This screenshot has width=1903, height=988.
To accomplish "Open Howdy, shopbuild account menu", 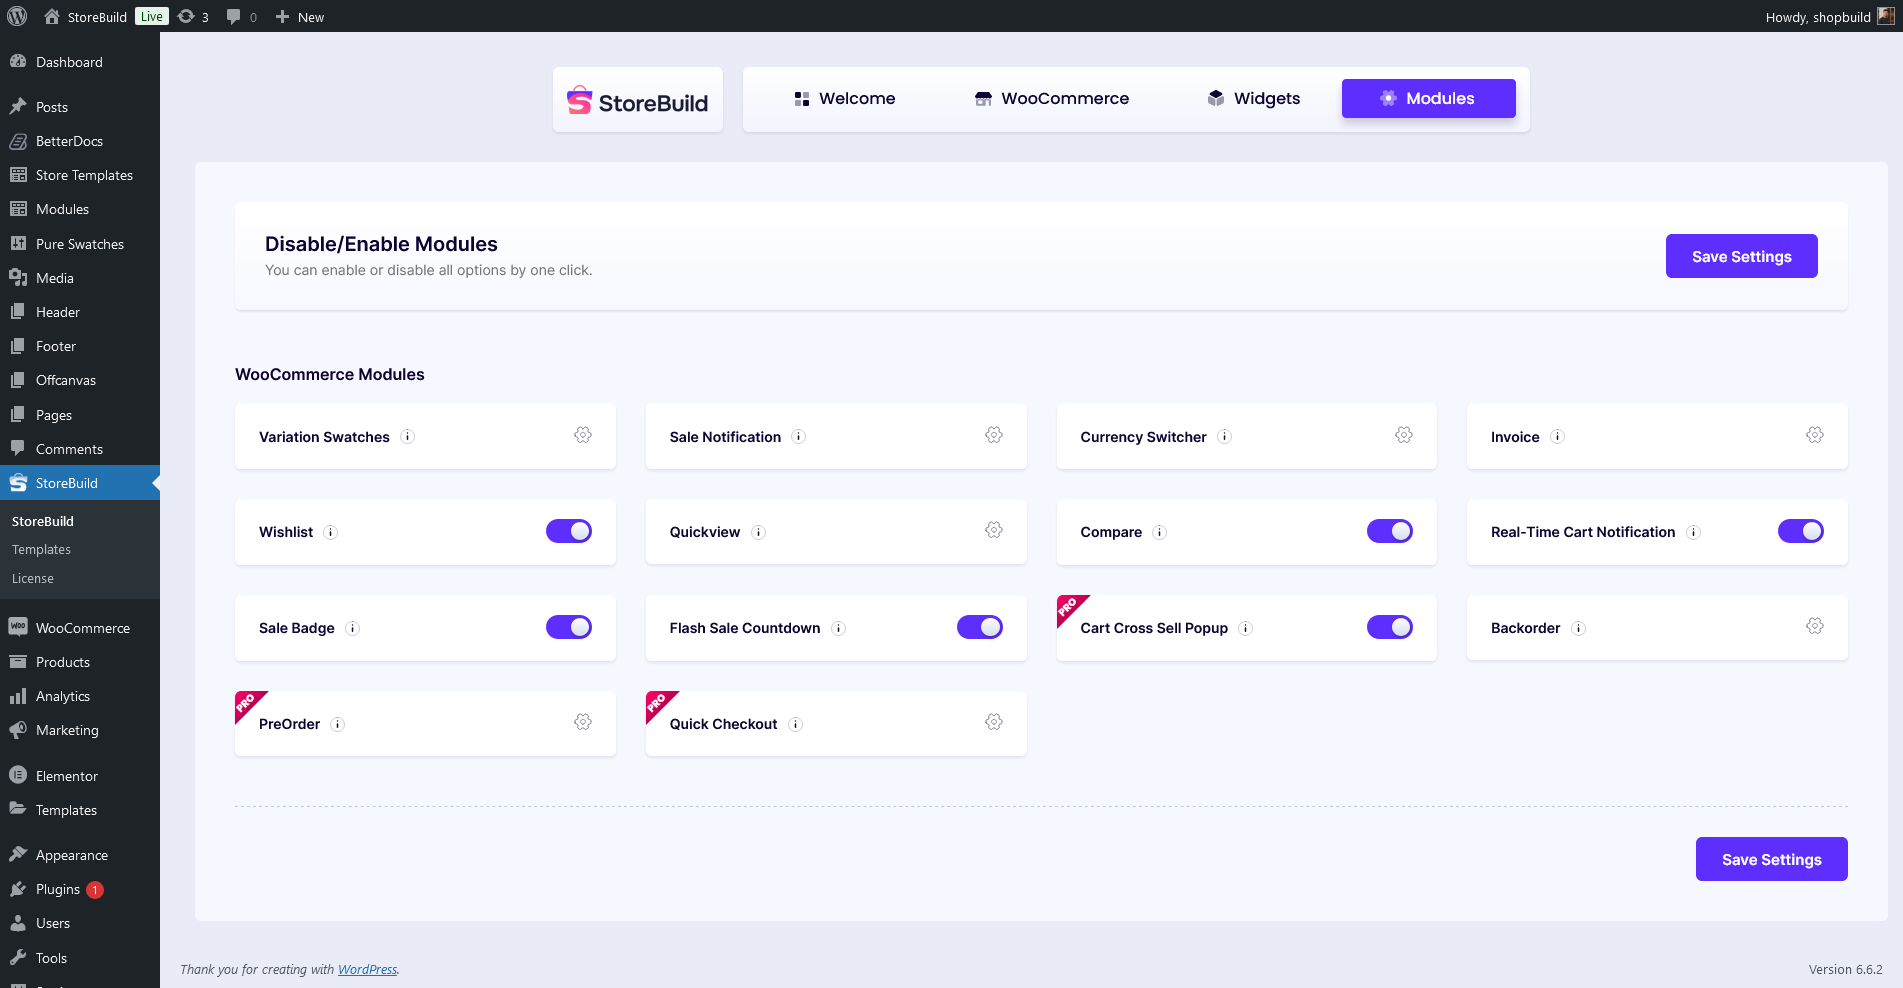I will (x=1828, y=17).
